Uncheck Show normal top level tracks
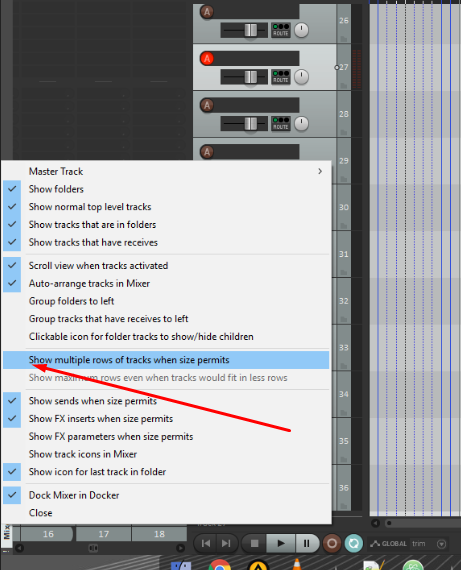Image resolution: width=461 pixels, height=570 pixels. [166, 207]
